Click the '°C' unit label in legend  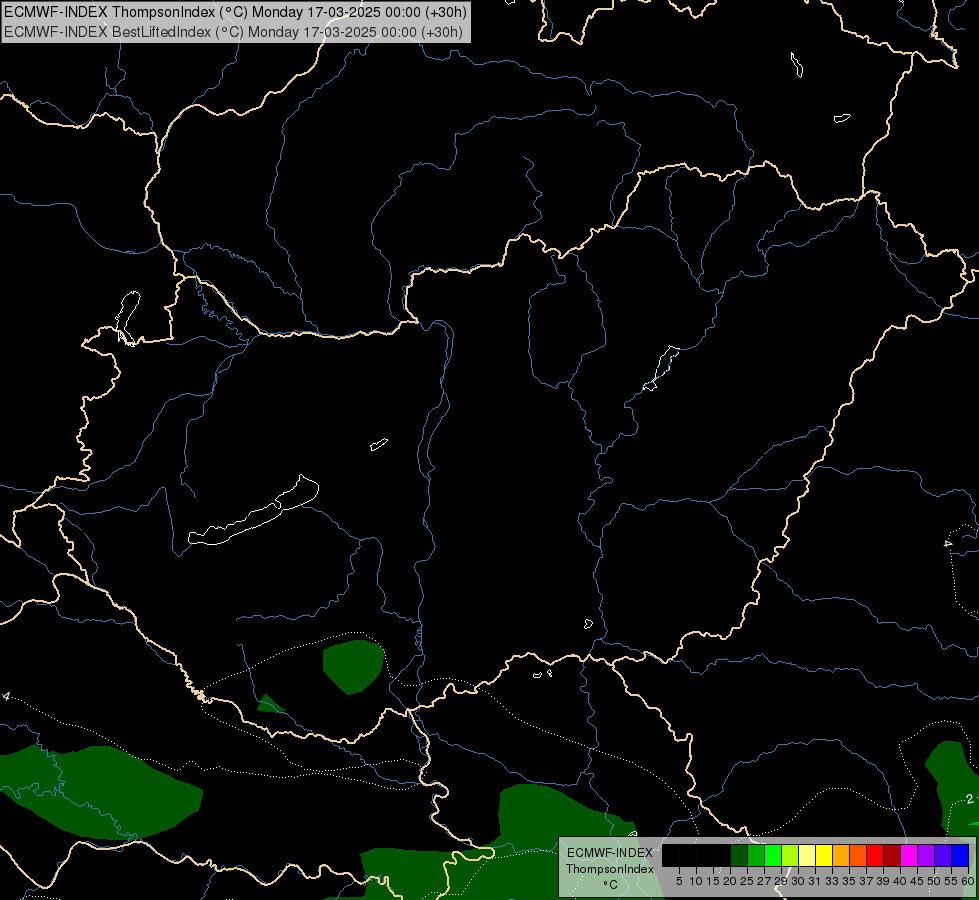pos(610,884)
